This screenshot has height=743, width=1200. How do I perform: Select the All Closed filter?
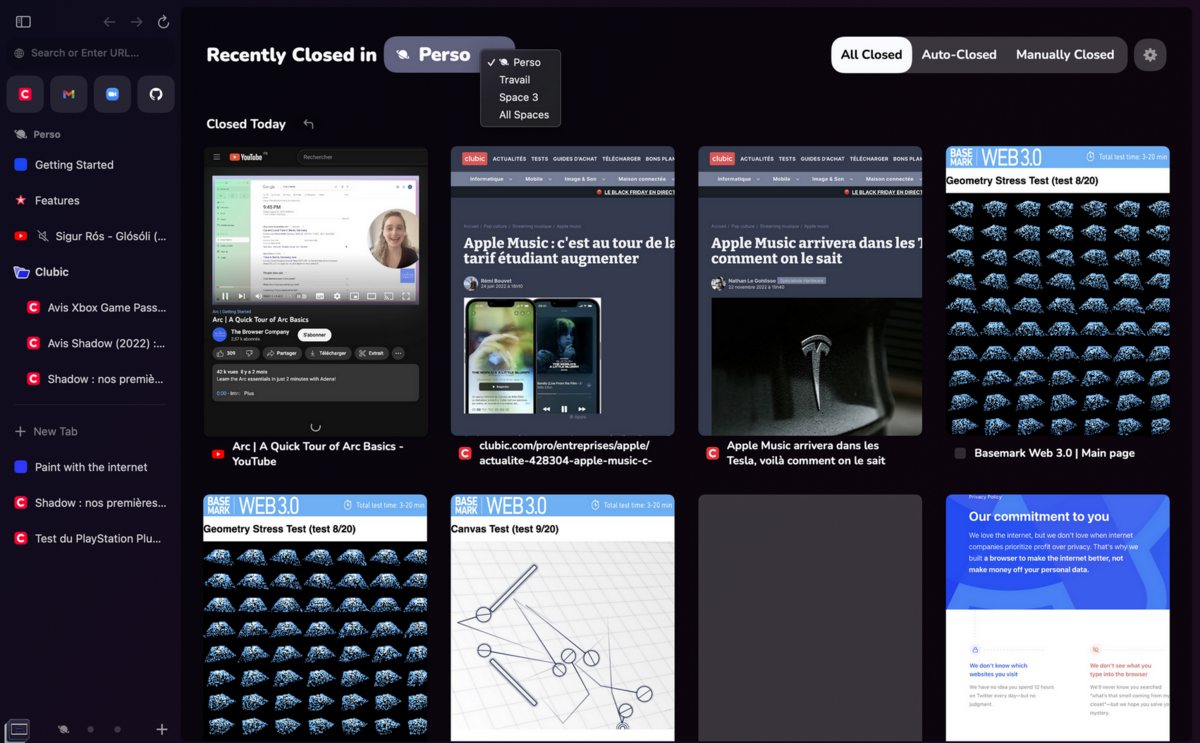coord(871,55)
